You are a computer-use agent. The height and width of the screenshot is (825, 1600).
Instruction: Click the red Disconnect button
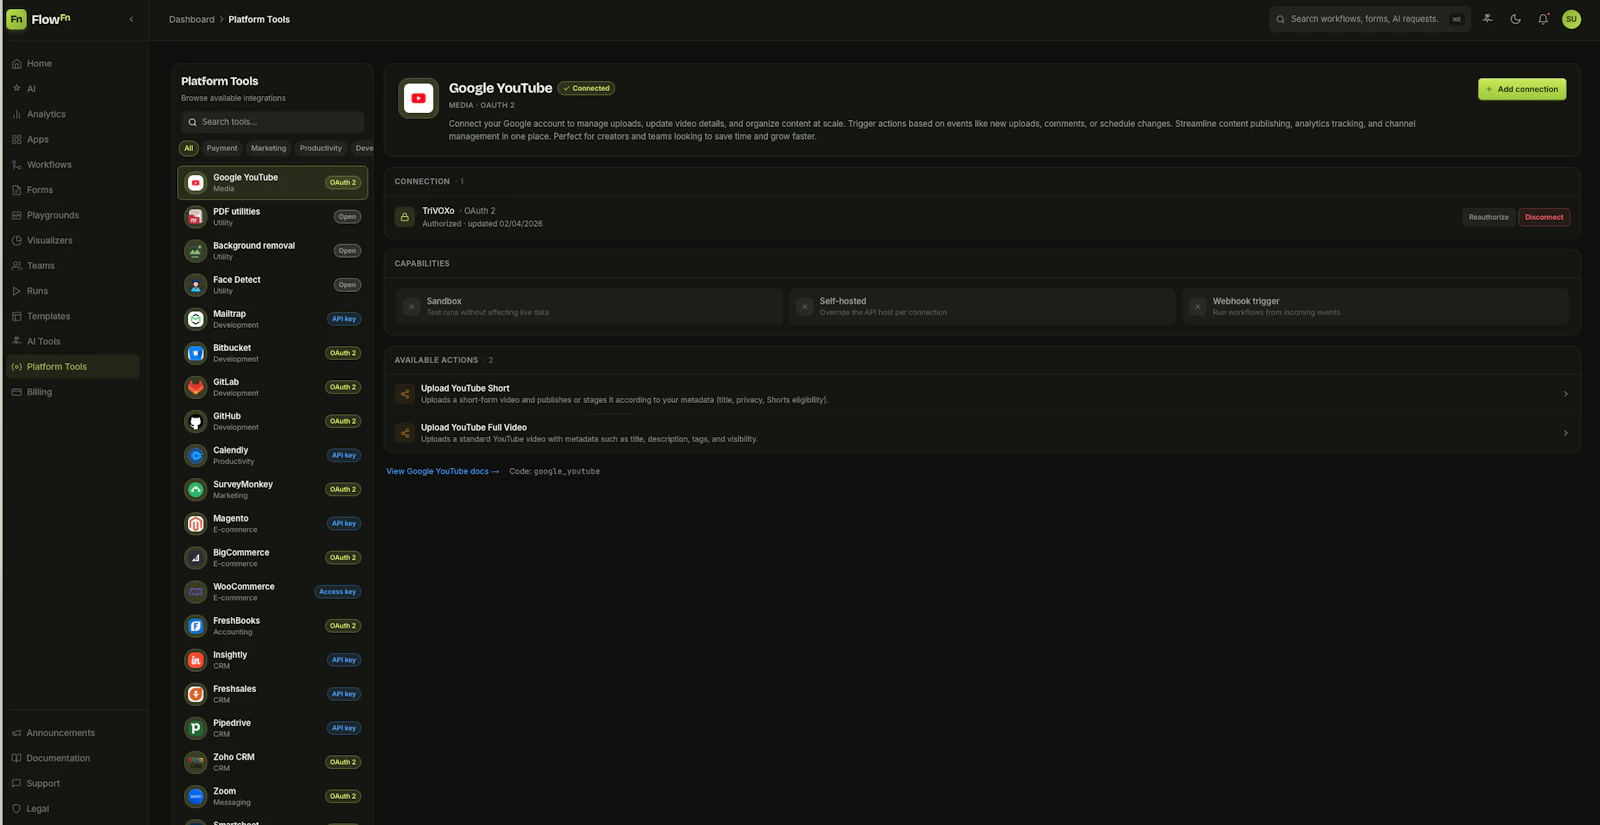(x=1544, y=217)
